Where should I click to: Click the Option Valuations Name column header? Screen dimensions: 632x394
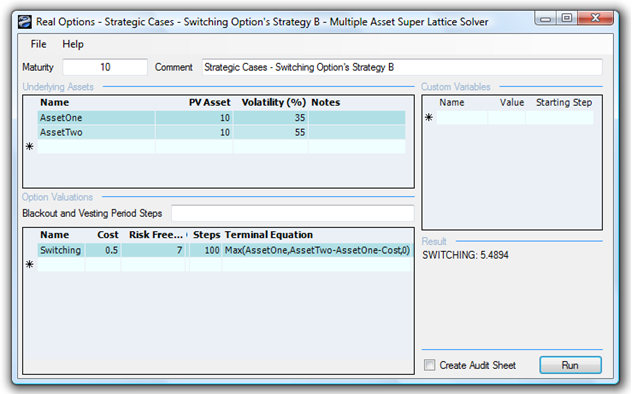[x=55, y=235]
